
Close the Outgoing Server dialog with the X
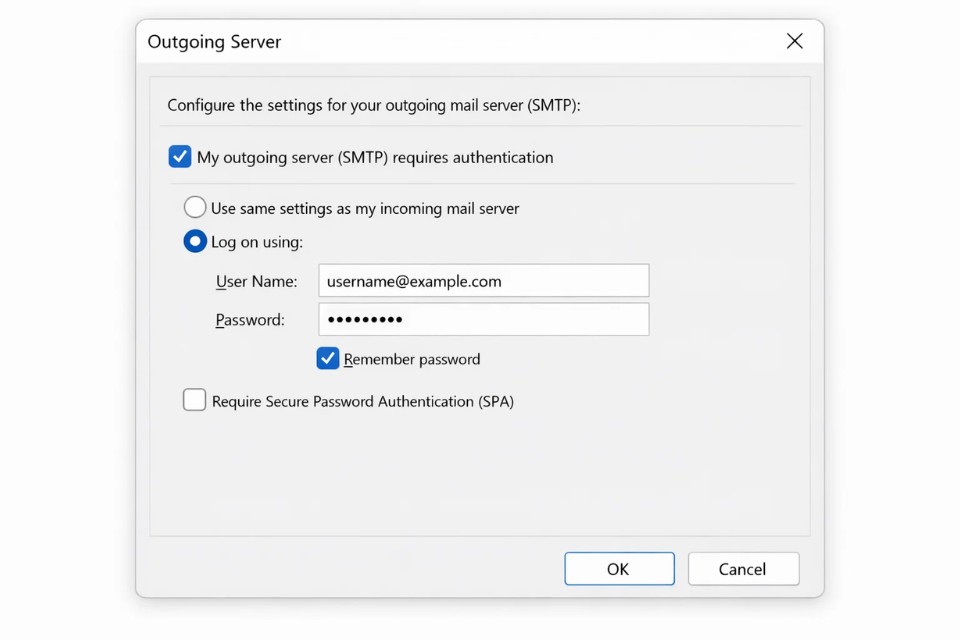click(x=795, y=41)
